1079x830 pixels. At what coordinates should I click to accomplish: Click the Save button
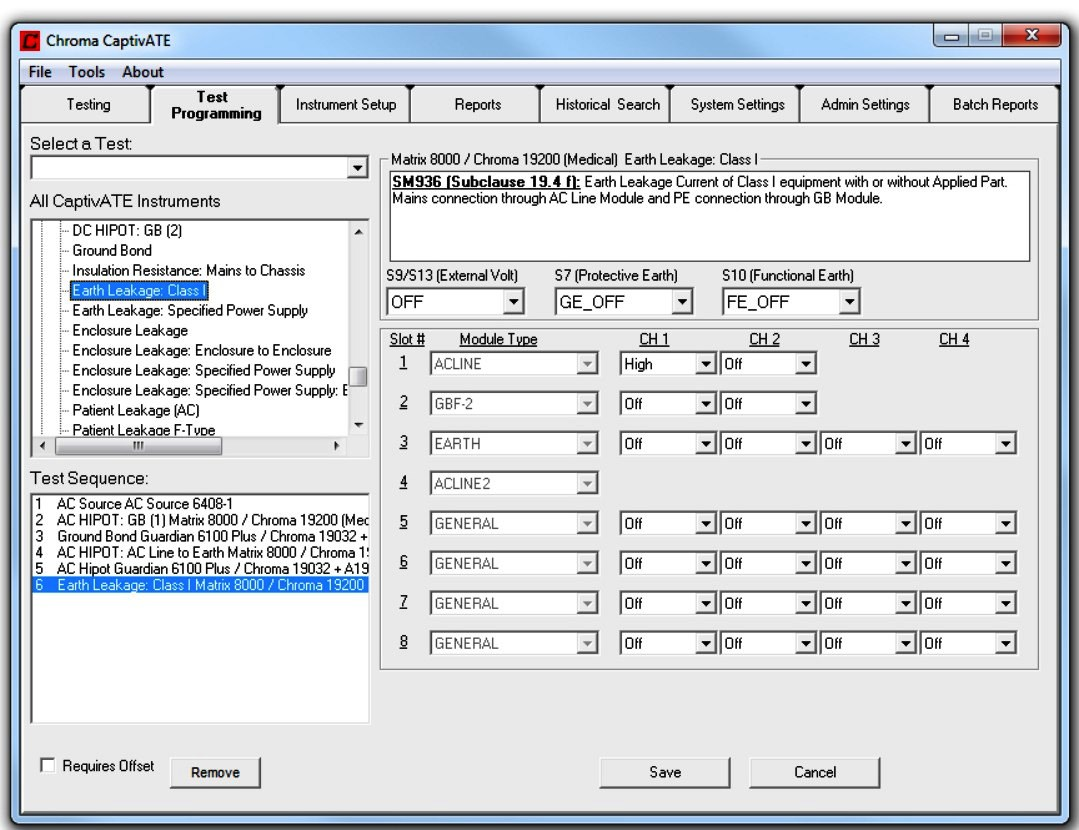tap(665, 772)
